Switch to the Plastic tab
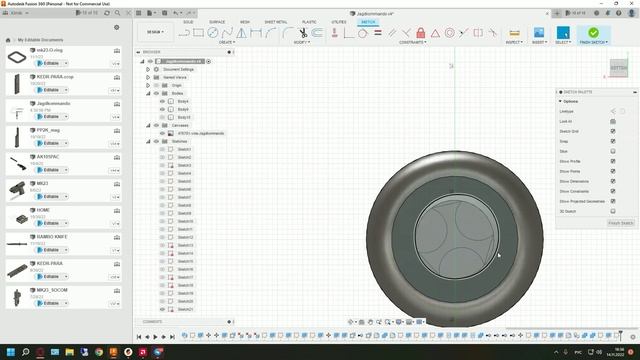The height and width of the screenshot is (360, 640). pos(309,22)
